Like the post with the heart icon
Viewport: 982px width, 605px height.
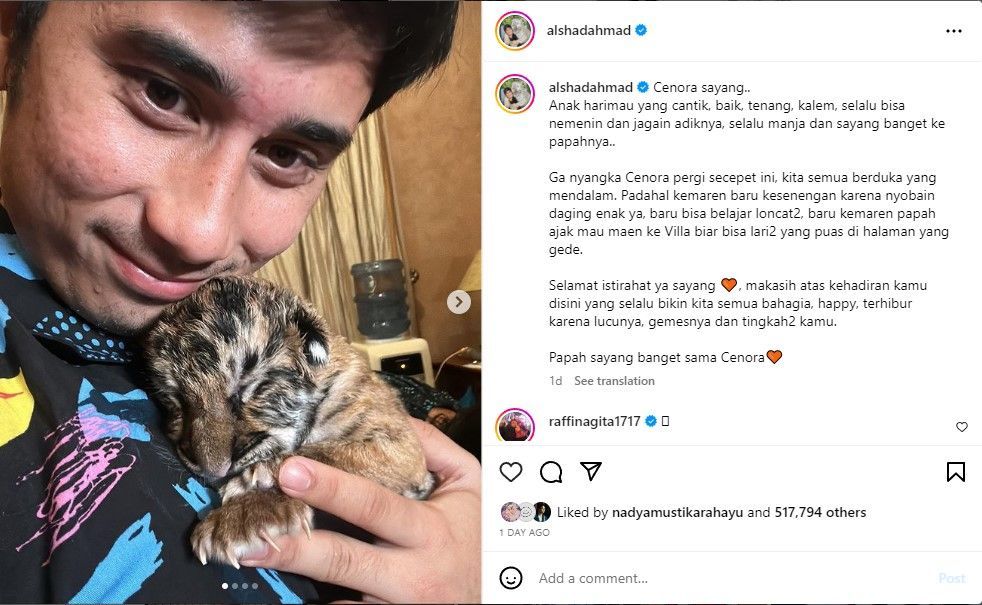510,472
